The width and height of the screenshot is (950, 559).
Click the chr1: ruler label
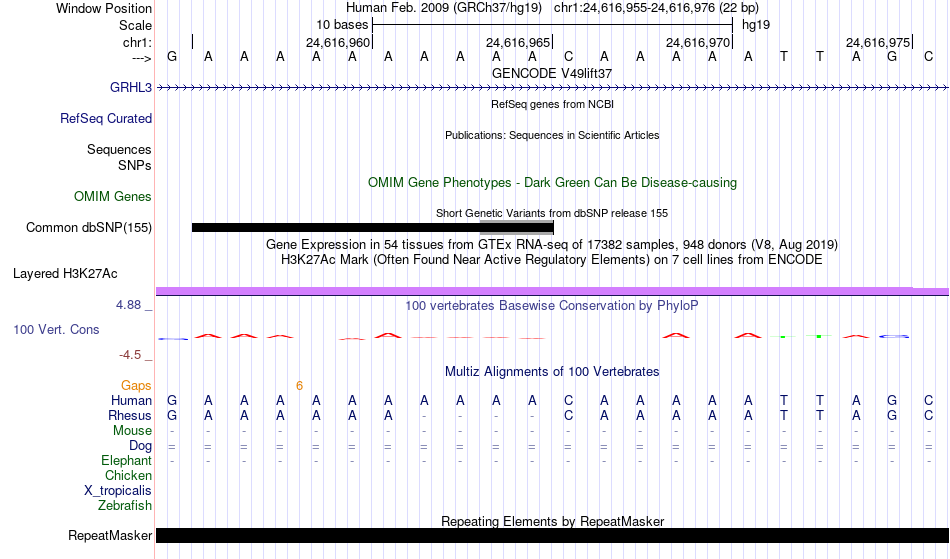pos(137,42)
